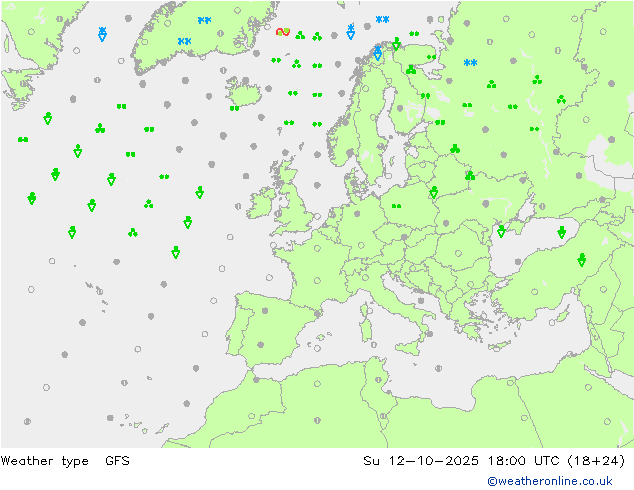
Task: Open the weatheronline.co.uk copyright link
Action: point(549,481)
